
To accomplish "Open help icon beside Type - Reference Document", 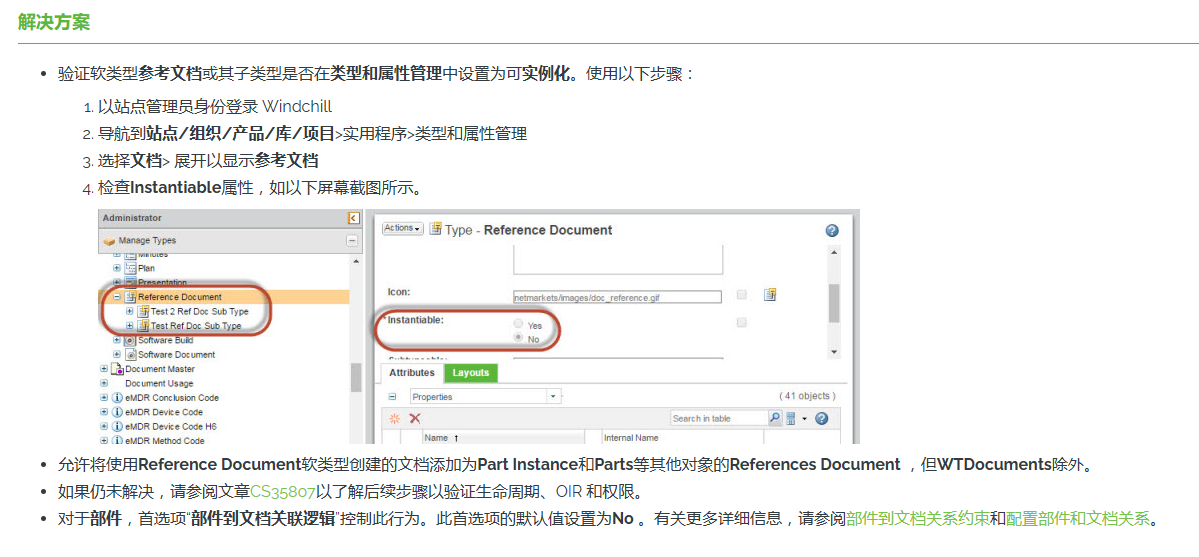I will click(x=833, y=230).
